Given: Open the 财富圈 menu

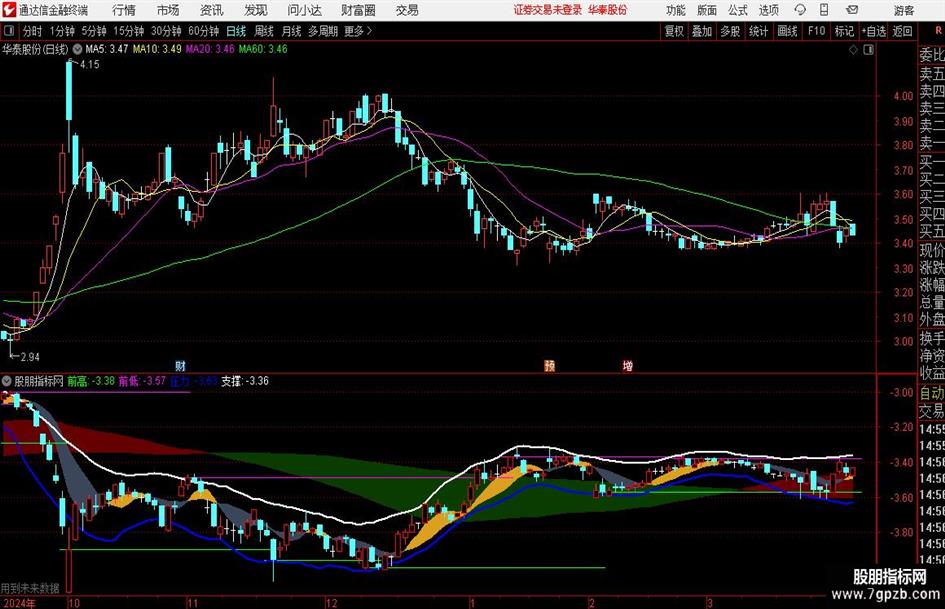Looking at the screenshot, I should (358, 10).
